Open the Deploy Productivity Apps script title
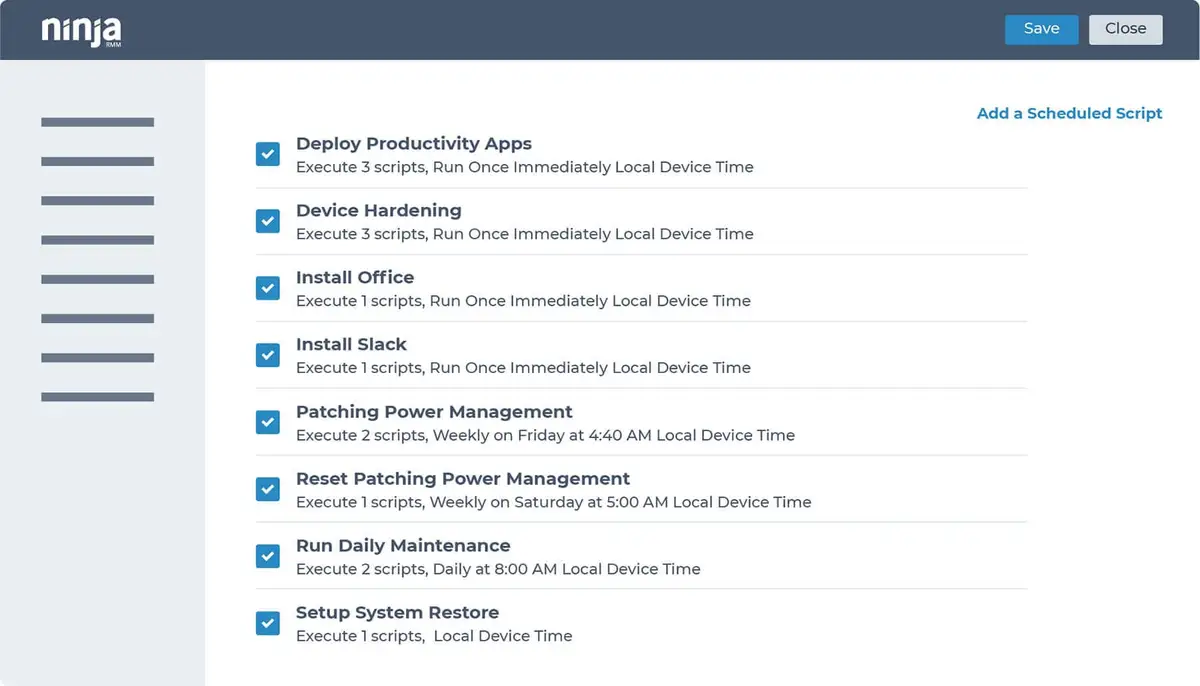Viewport: 1200px width, 686px height. 414,144
